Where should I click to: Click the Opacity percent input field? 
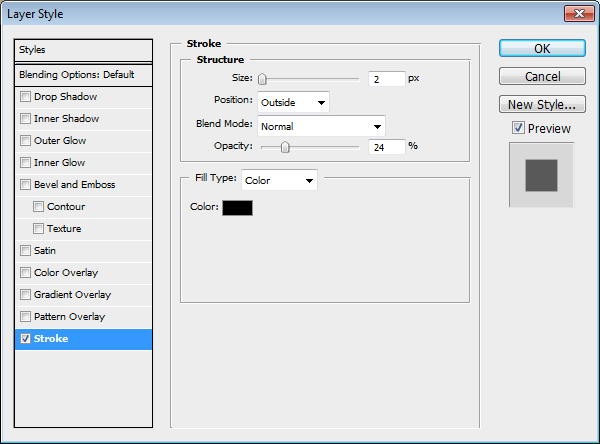(x=386, y=147)
